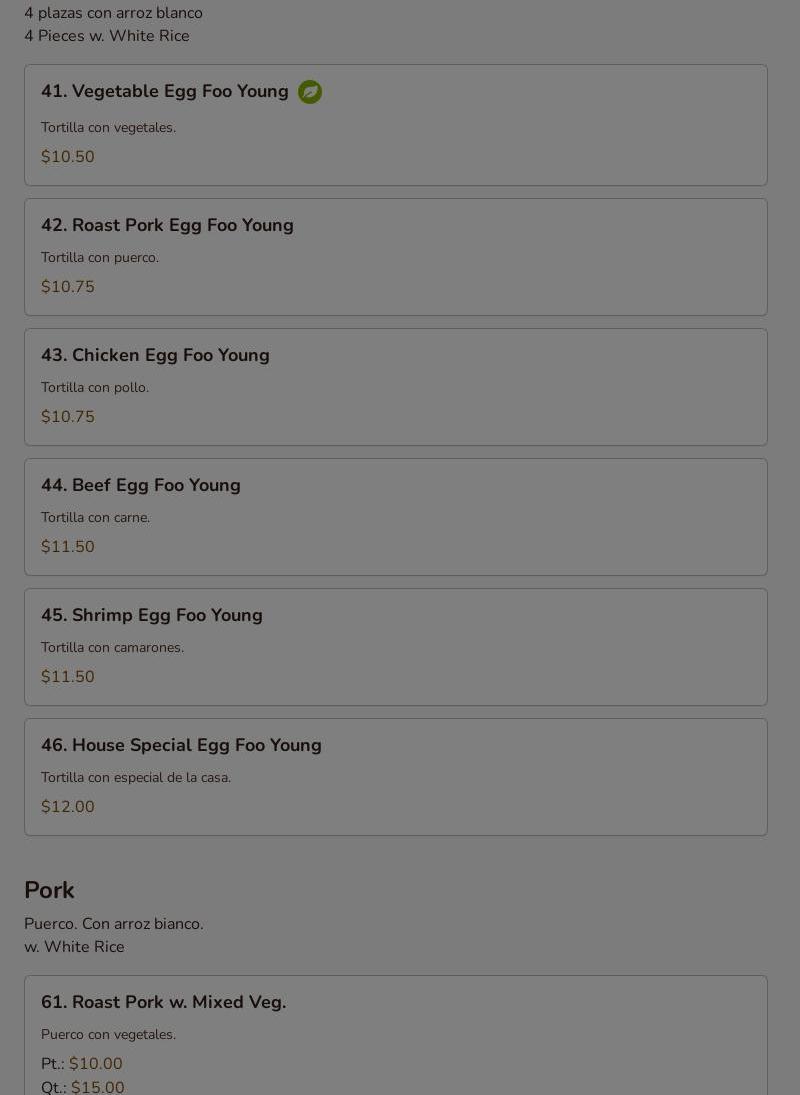Click the Pork section heading
This screenshot has height=1095, width=800.
coord(50,890)
